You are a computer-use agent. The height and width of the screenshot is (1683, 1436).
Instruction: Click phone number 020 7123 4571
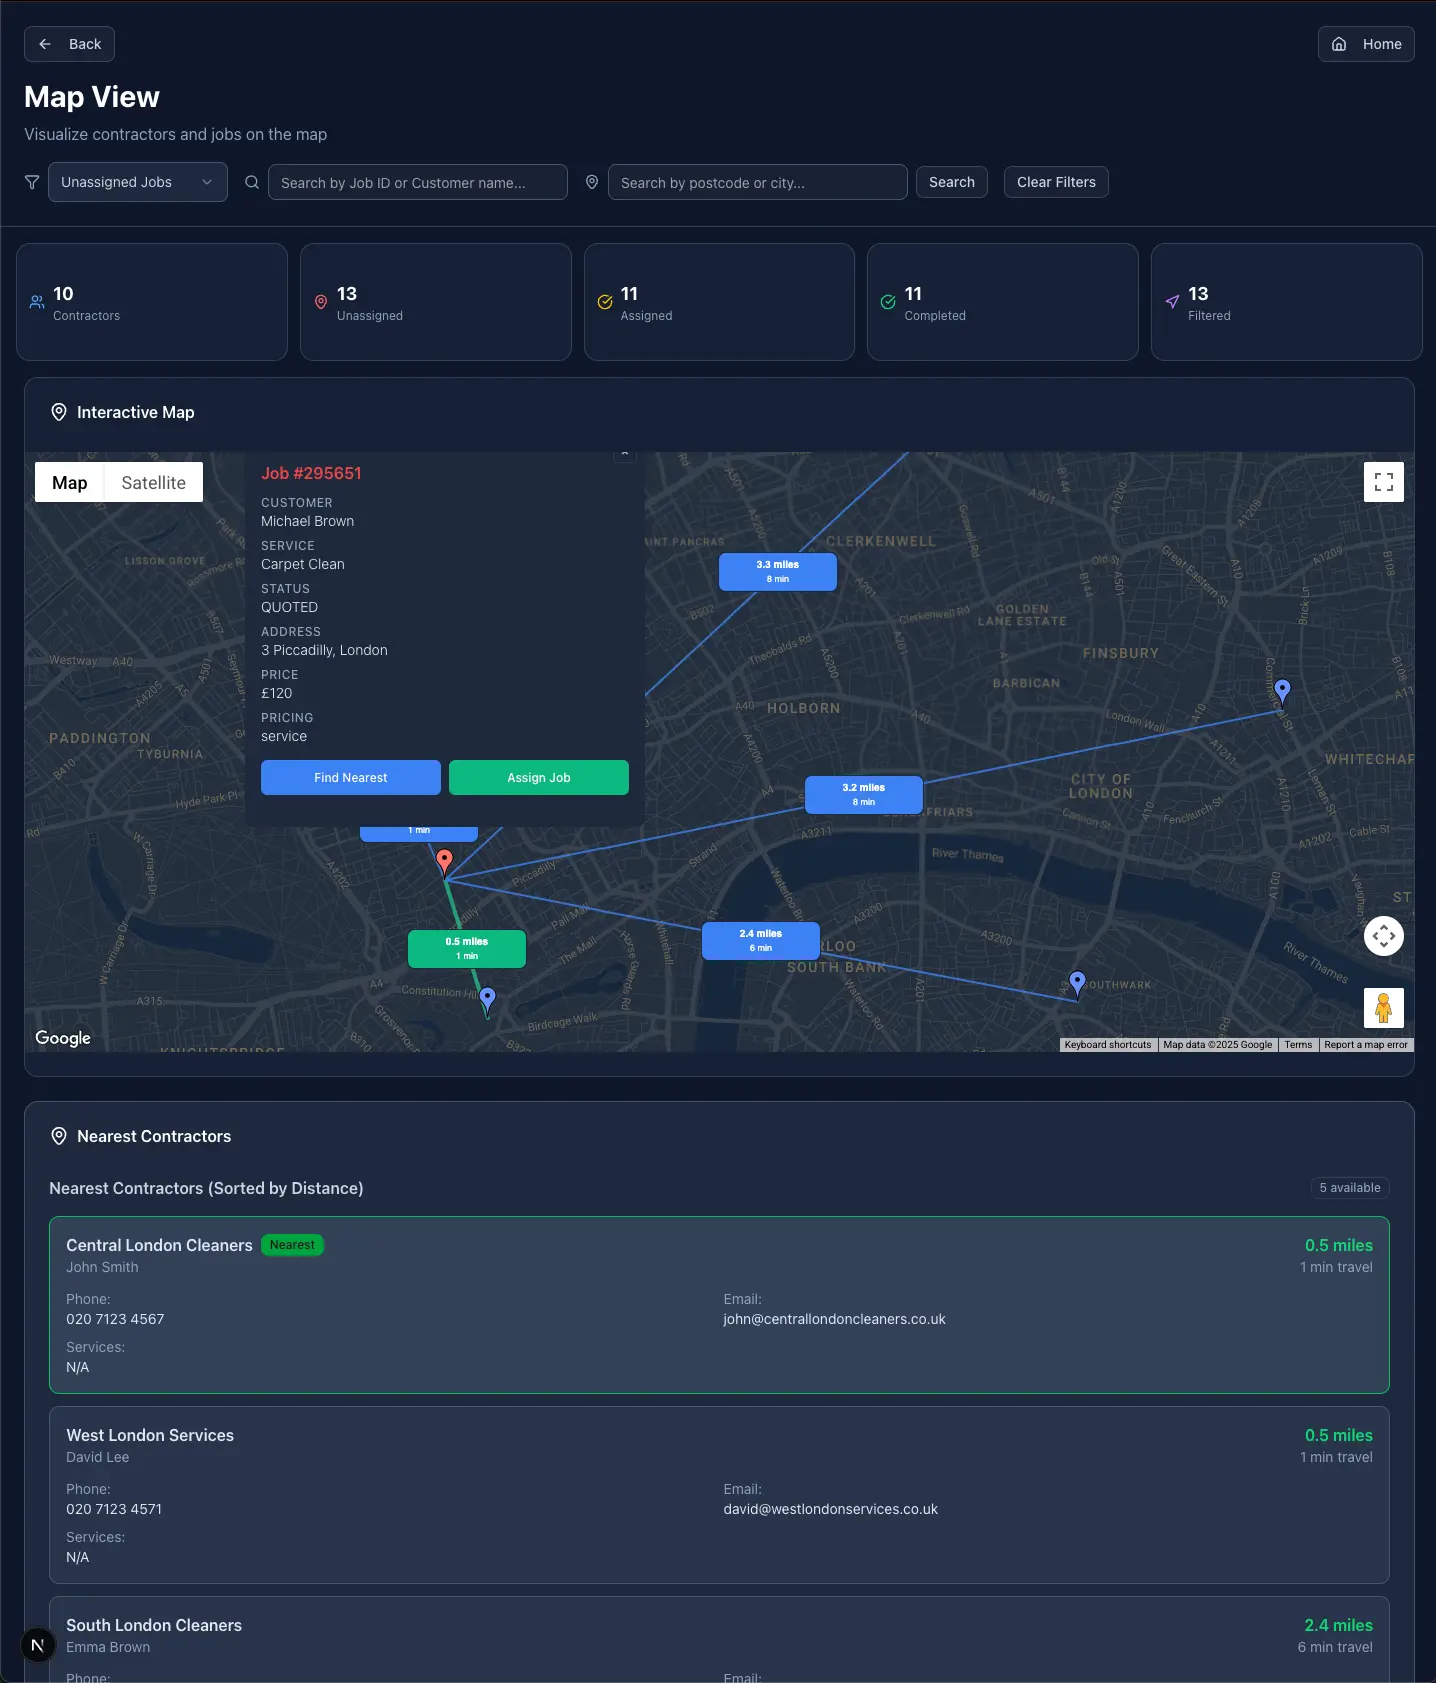tap(114, 1509)
